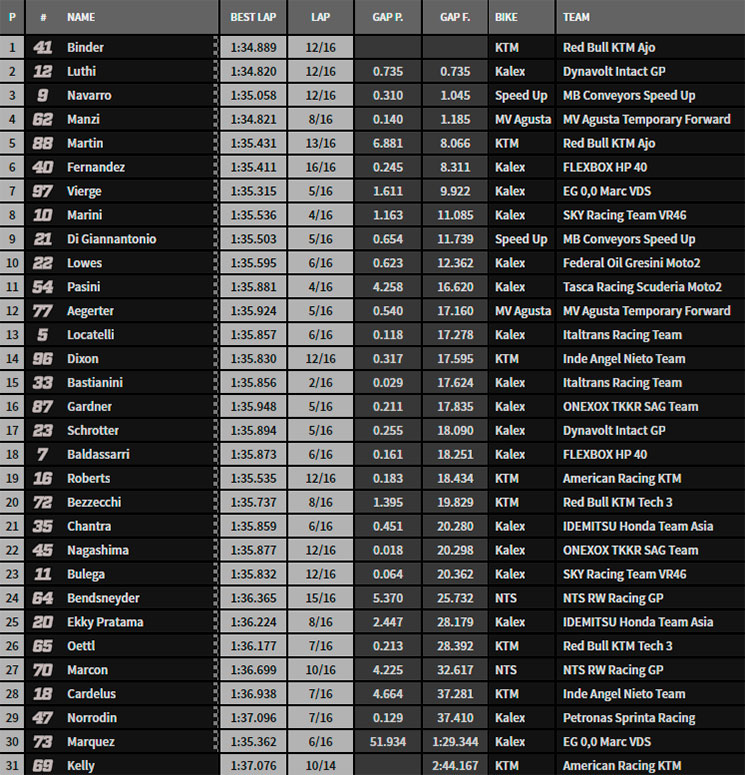Viewport: 745px width, 775px height.
Task: Select rider name Norrodin
Action: (x=92, y=718)
